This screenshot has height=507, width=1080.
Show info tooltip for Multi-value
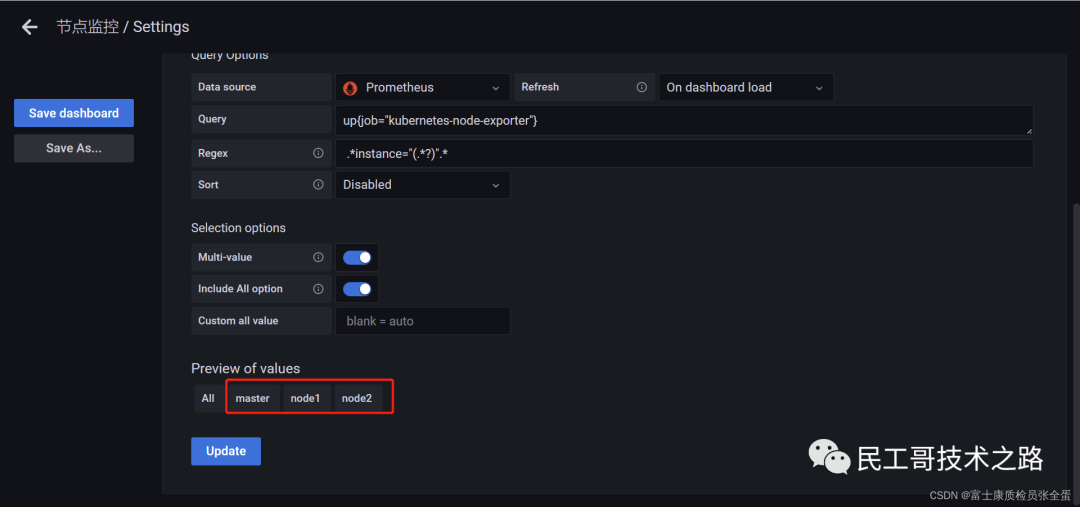[318, 257]
